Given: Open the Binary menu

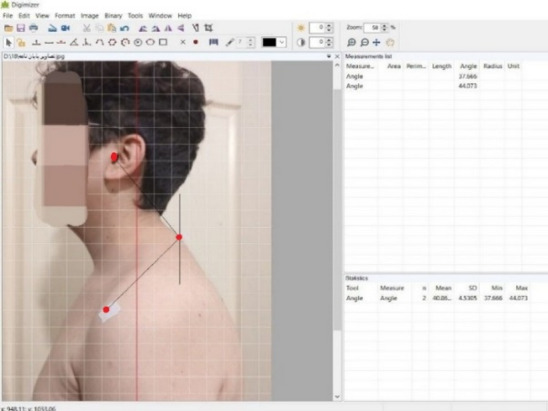Looking at the screenshot, I should tap(113, 16).
